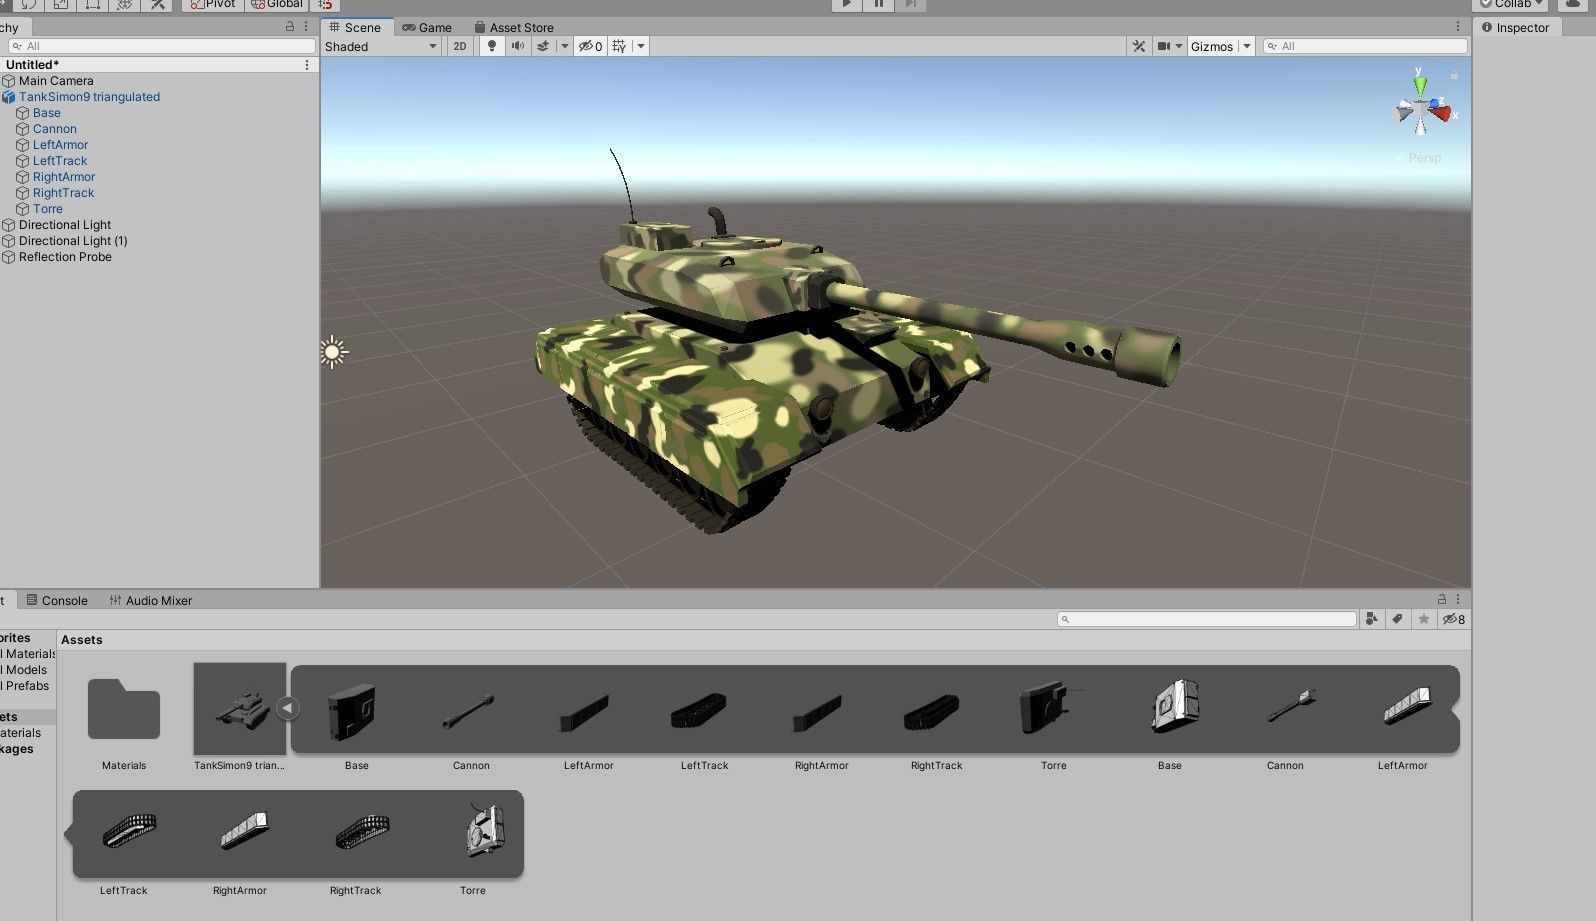
Task: Open the grid settings dropdown arrow
Action: click(641, 46)
